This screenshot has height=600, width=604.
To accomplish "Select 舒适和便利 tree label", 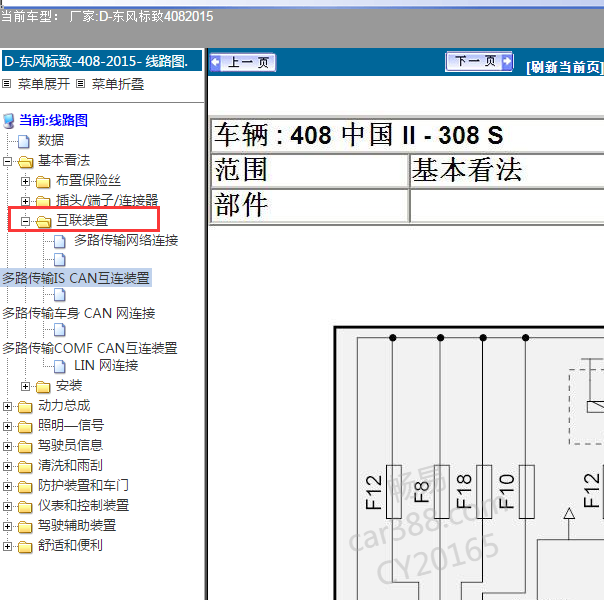I will (70, 545).
